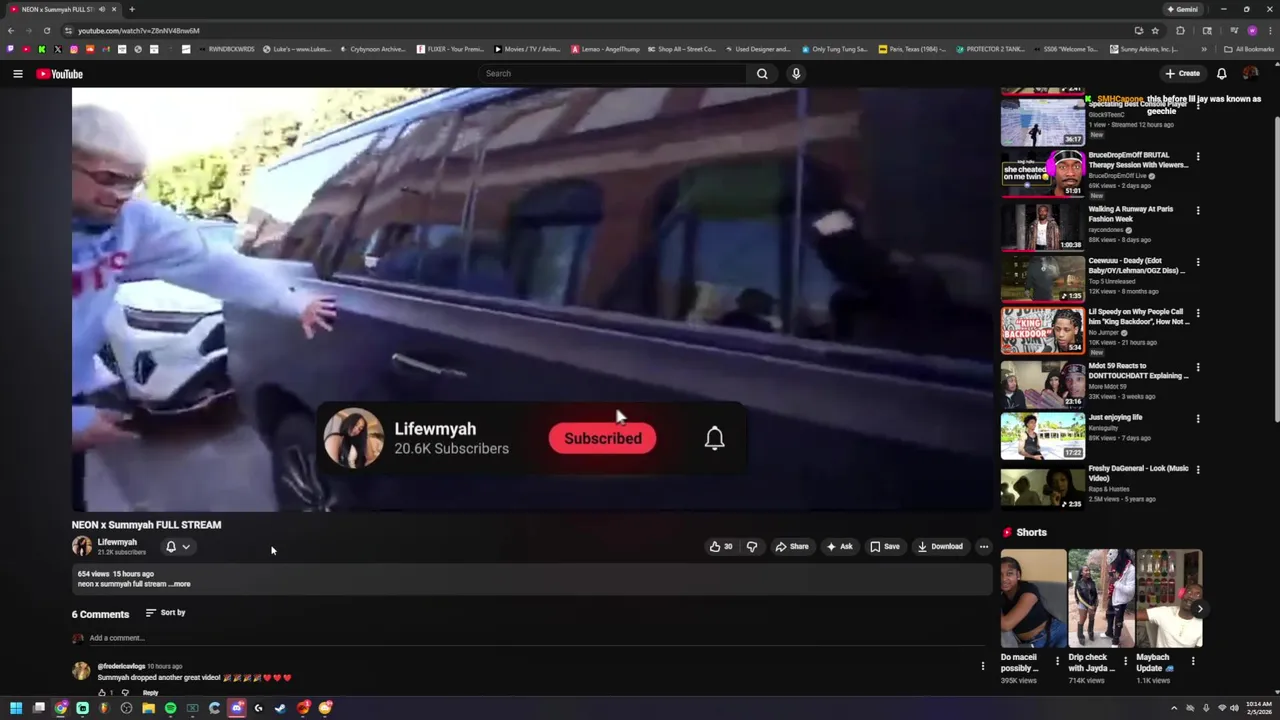Open Walking A Runway At Paris thumbnail
The image size is (1280, 720).
click(1042, 227)
